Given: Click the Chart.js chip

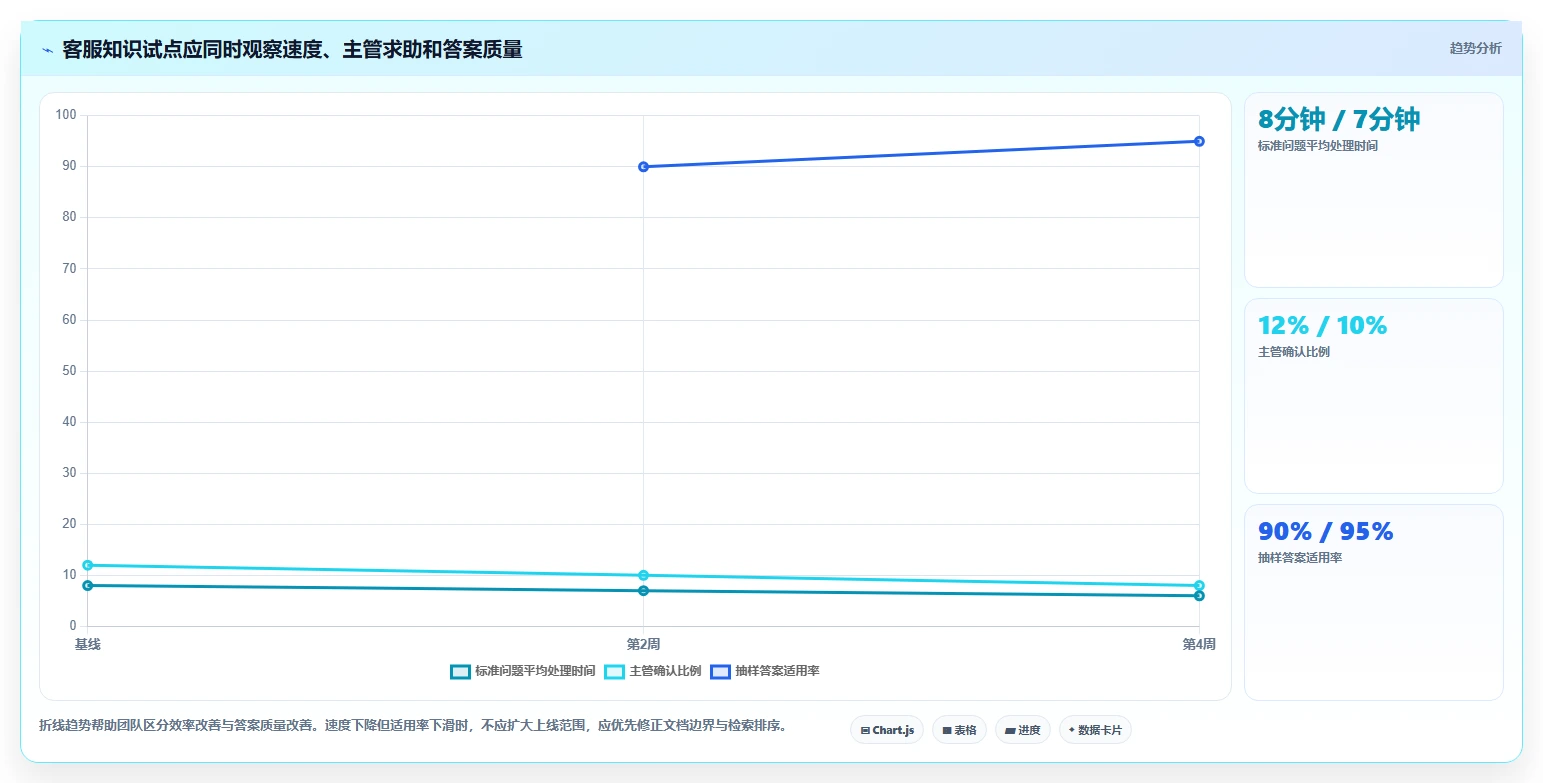Looking at the screenshot, I should pos(887,730).
